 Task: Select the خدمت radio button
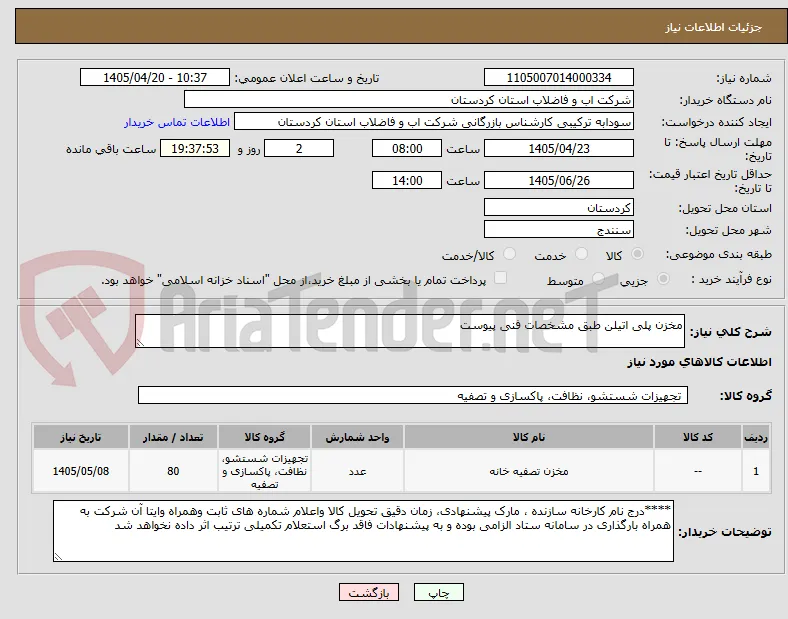[x=581, y=254]
